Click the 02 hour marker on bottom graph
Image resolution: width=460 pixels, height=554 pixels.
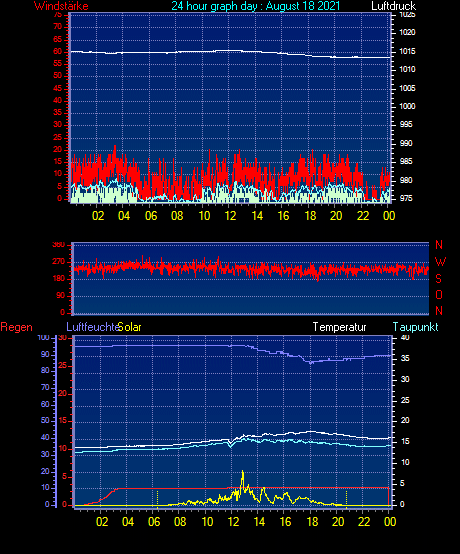[102, 521]
